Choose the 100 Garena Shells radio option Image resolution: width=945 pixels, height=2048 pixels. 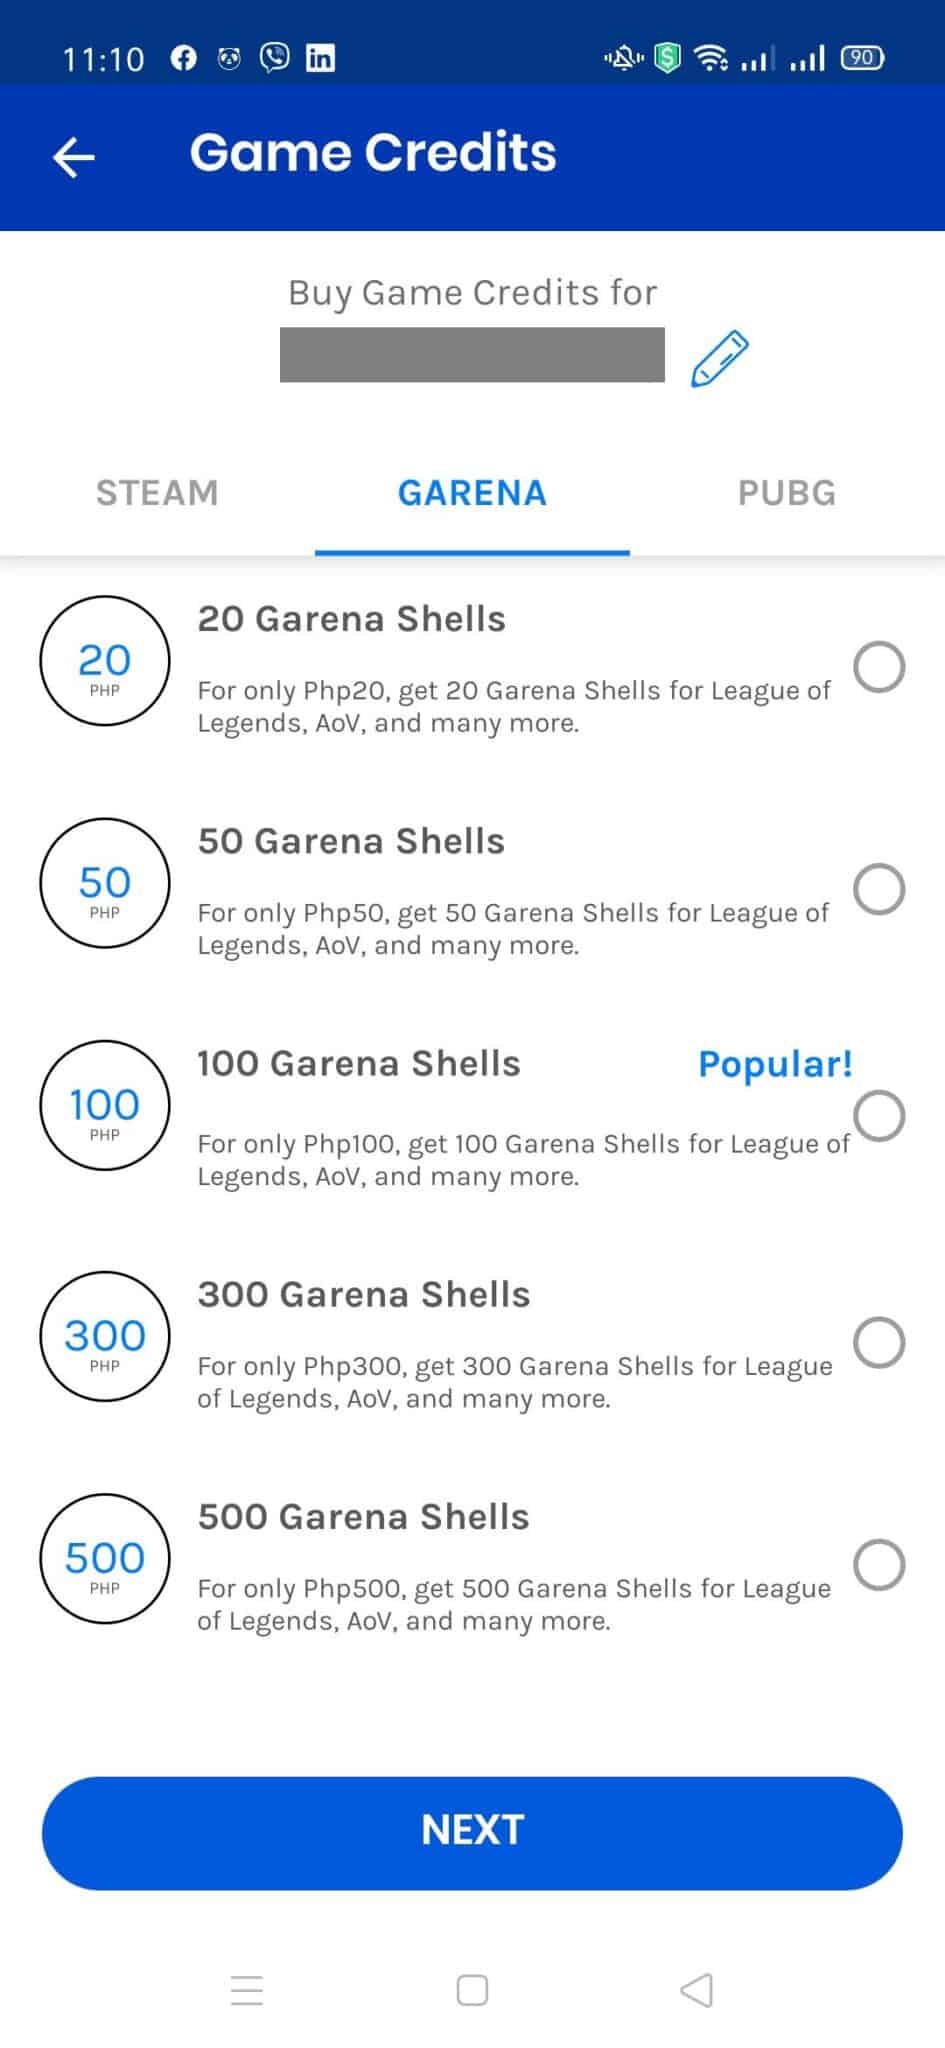pos(879,1116)
